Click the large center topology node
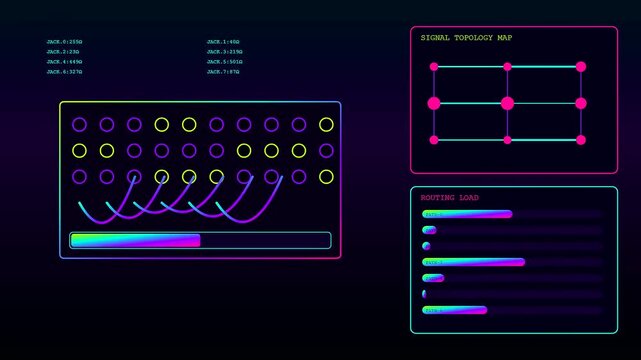Image resolution: width=641 pixels, height=360 pixels. [x=507, y=103]
